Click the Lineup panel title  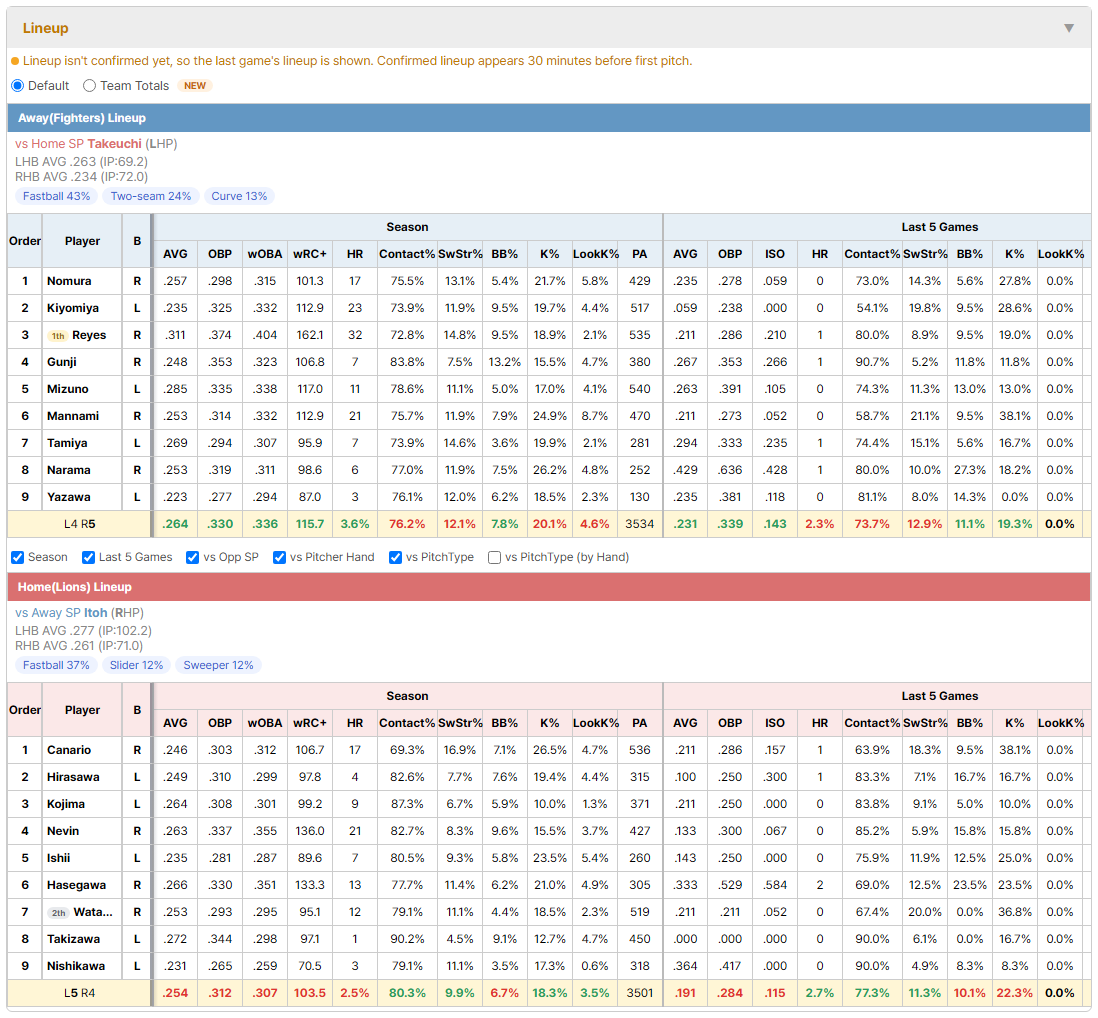(46, 28)
